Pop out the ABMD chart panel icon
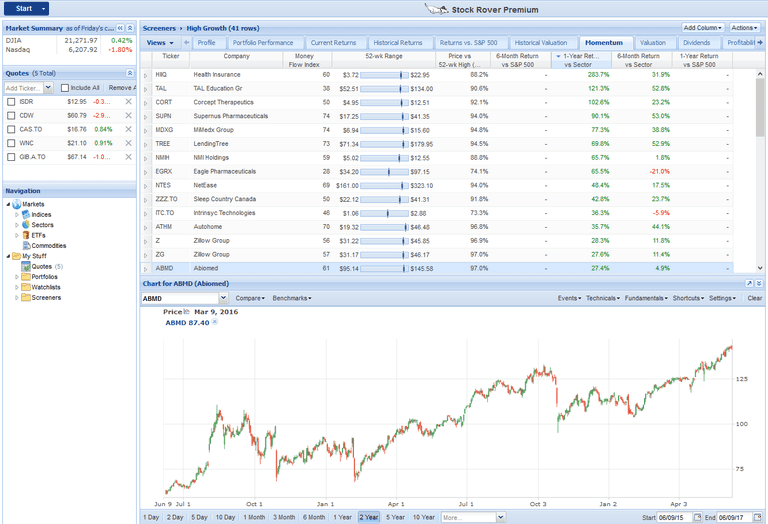This screenshot has width=768, height=524. click(749, 284)
